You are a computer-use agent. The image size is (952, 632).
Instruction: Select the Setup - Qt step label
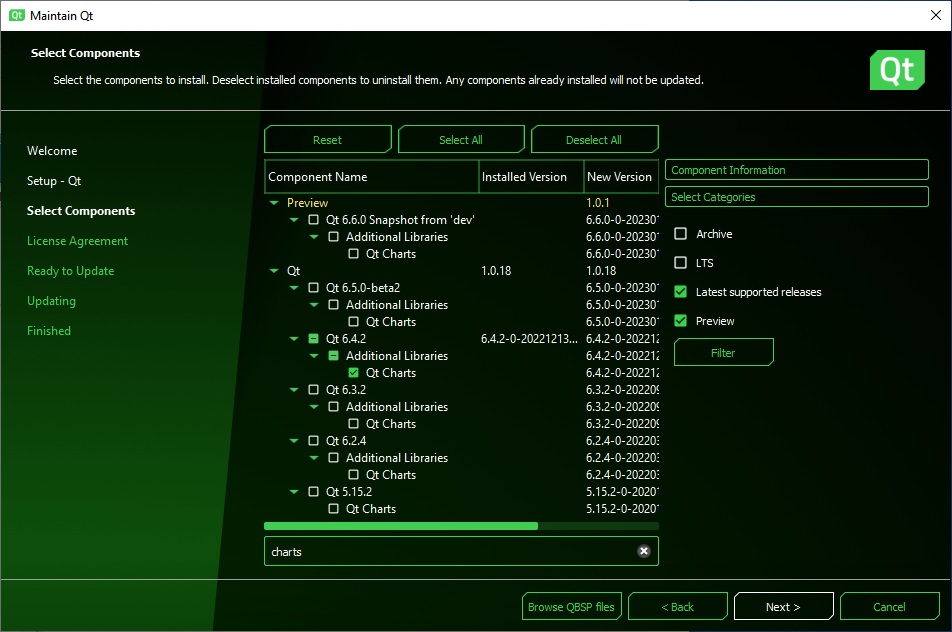coord(54,181)
